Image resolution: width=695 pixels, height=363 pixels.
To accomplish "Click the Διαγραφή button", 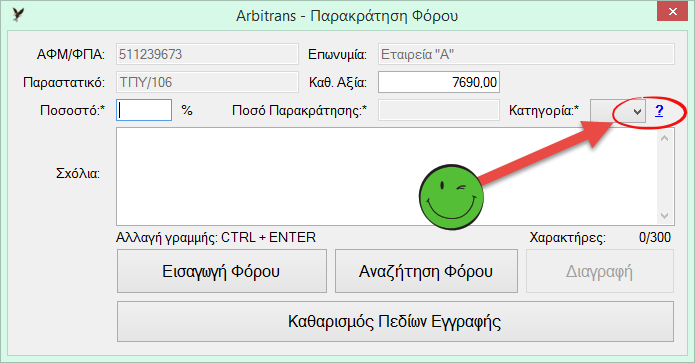I will [x=600, y=271].
